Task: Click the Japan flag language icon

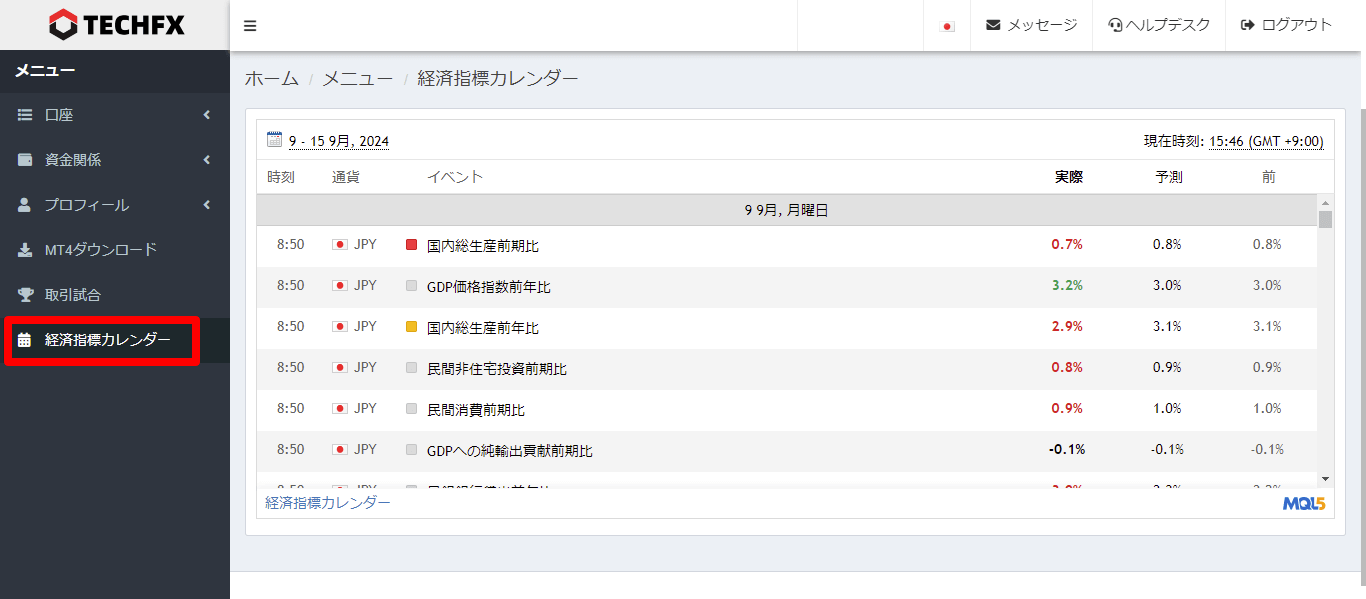Action: 947,26
